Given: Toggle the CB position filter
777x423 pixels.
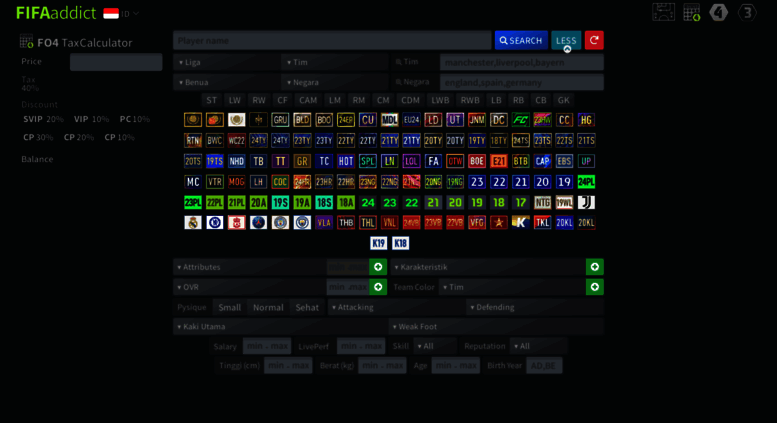Looking at the screenshot, I should click(x=541, y=100).
